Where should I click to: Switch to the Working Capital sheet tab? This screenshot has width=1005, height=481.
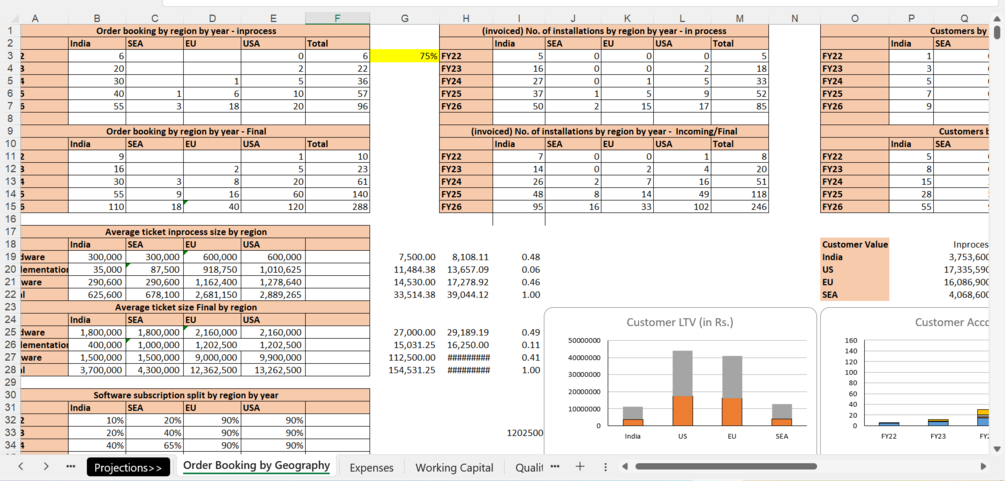(x=454, y=468)
